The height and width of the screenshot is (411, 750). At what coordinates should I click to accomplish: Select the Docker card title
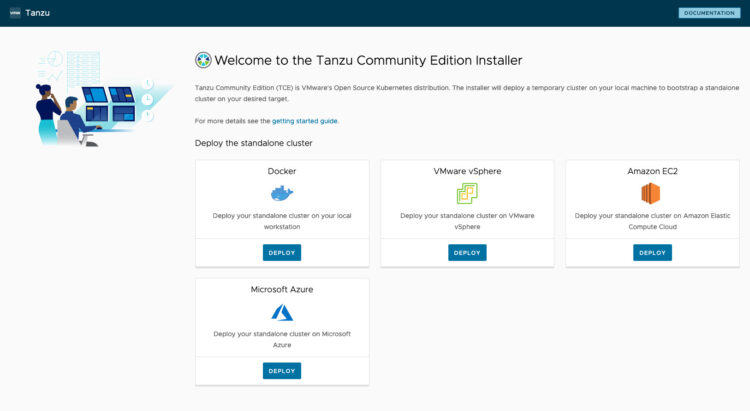282,171
